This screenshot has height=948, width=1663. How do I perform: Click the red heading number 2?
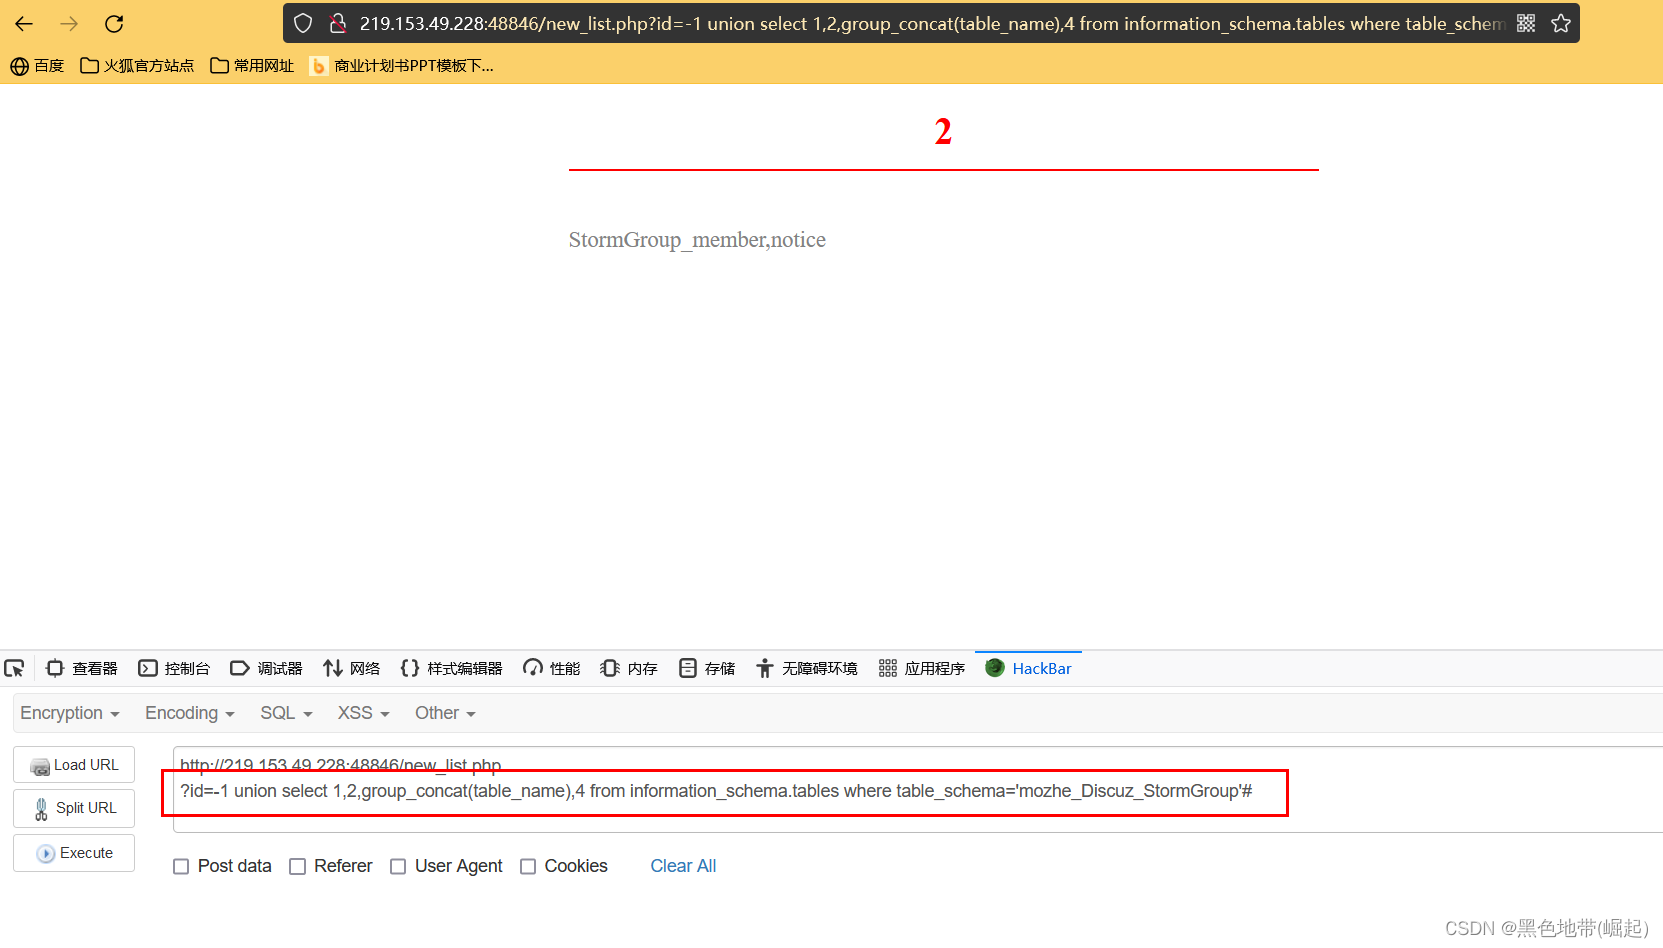click(x=943, y=132)
